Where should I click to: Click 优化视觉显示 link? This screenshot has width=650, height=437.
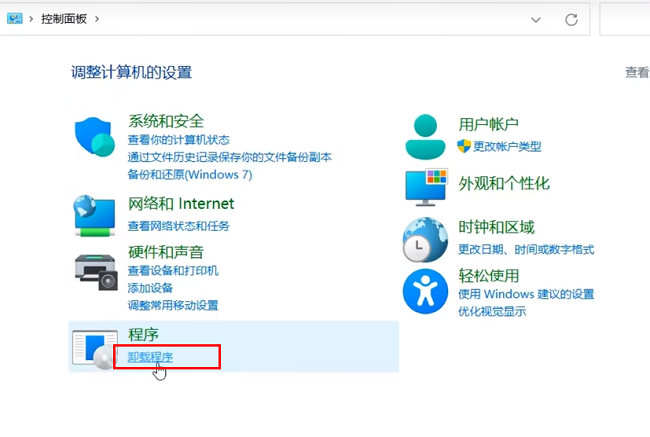tap(492, 311)
